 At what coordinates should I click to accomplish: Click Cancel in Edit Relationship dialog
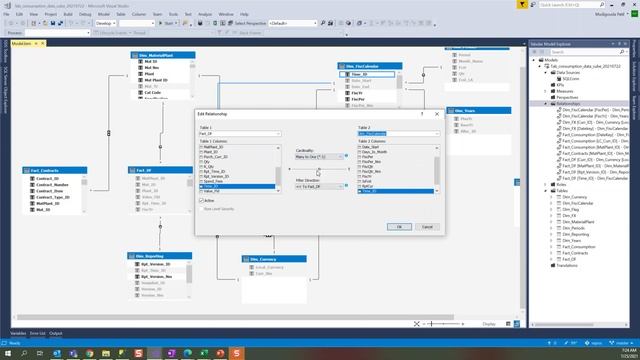click(x=427, y=227)
